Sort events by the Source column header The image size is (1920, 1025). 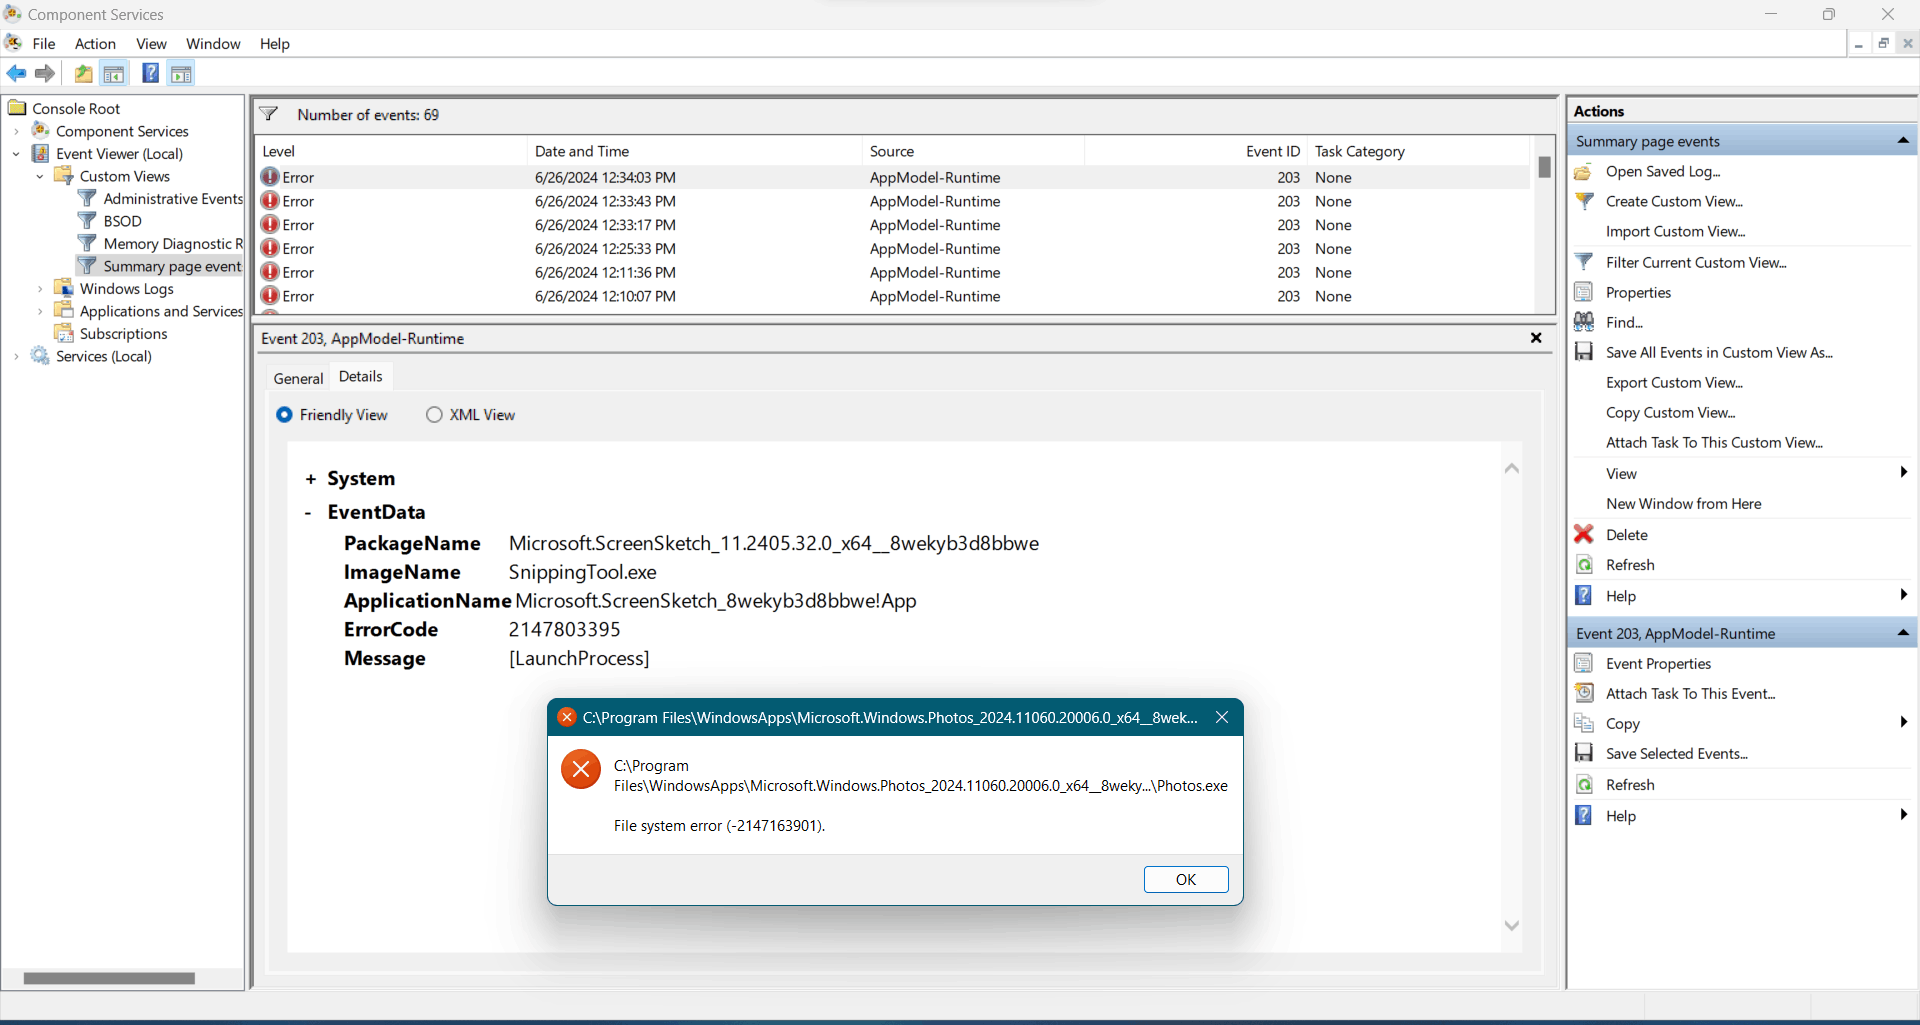[973, 151]
